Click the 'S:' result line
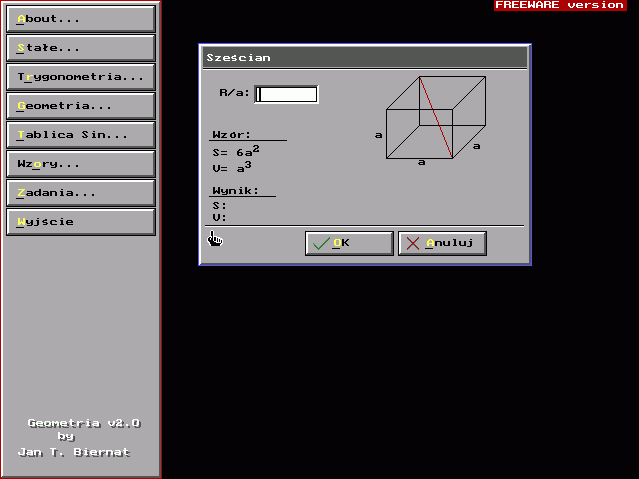Viewport: 639px width, 479px height. [x=219, y=205]
